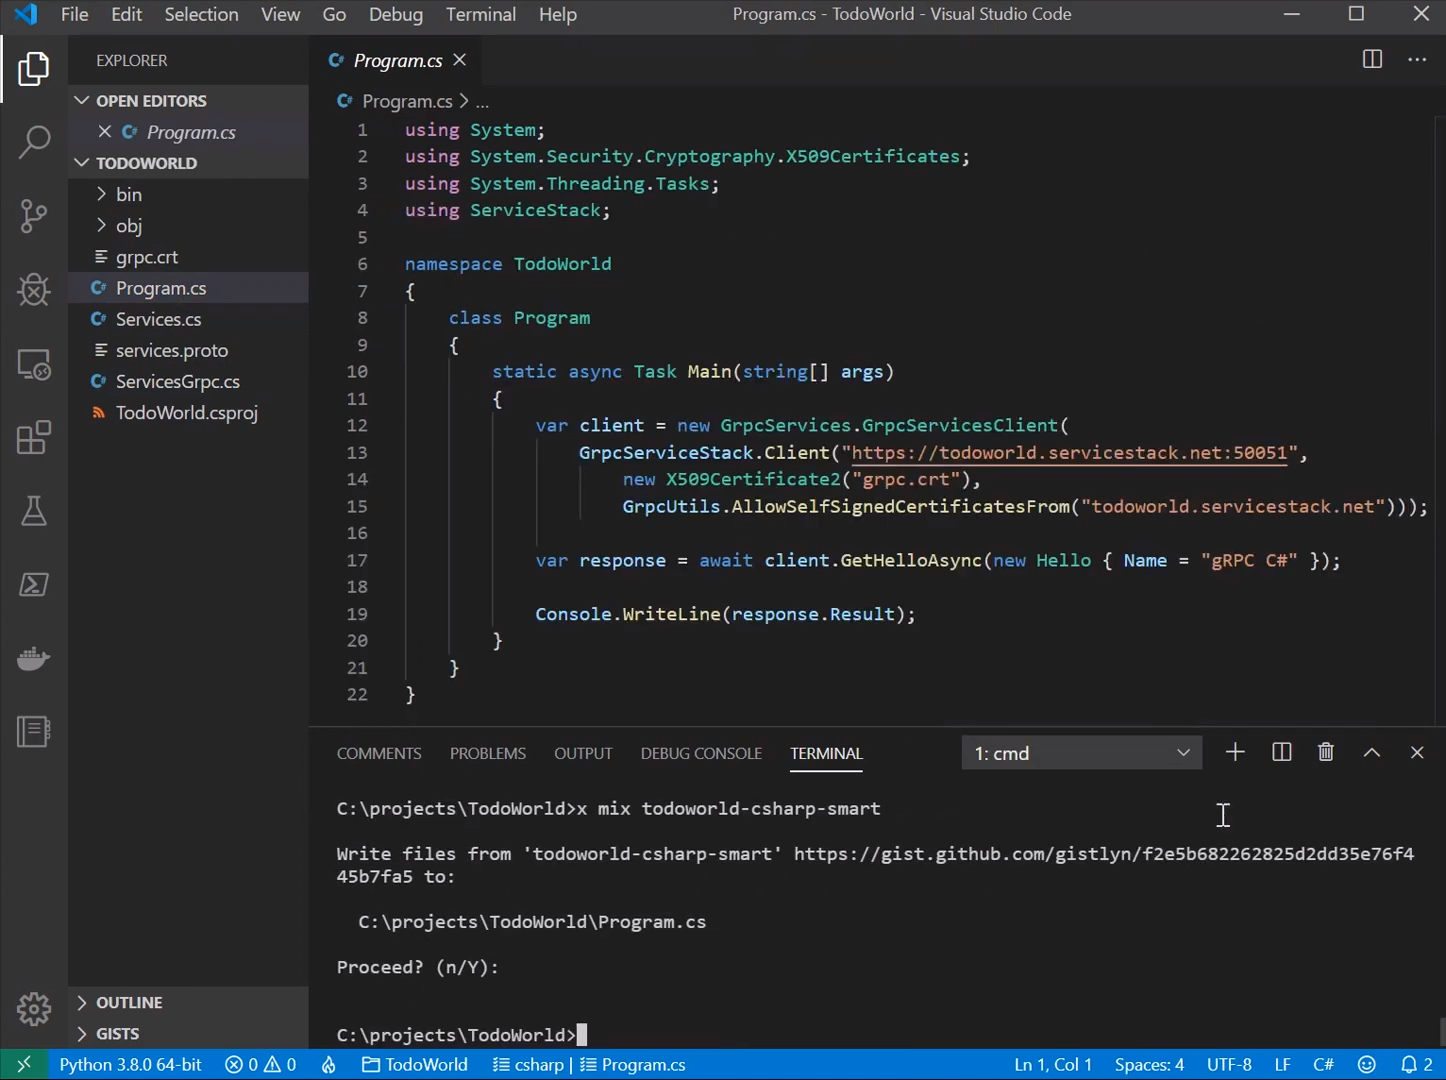Expand the OUTLINE section

[129, 1002]
